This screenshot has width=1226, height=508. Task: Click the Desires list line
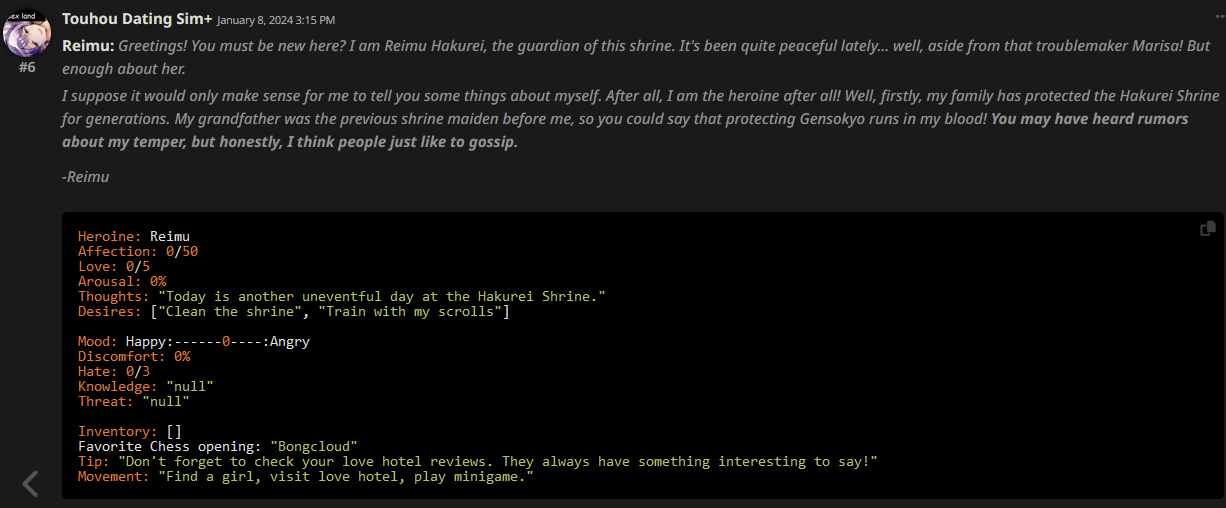pos(294,311)
